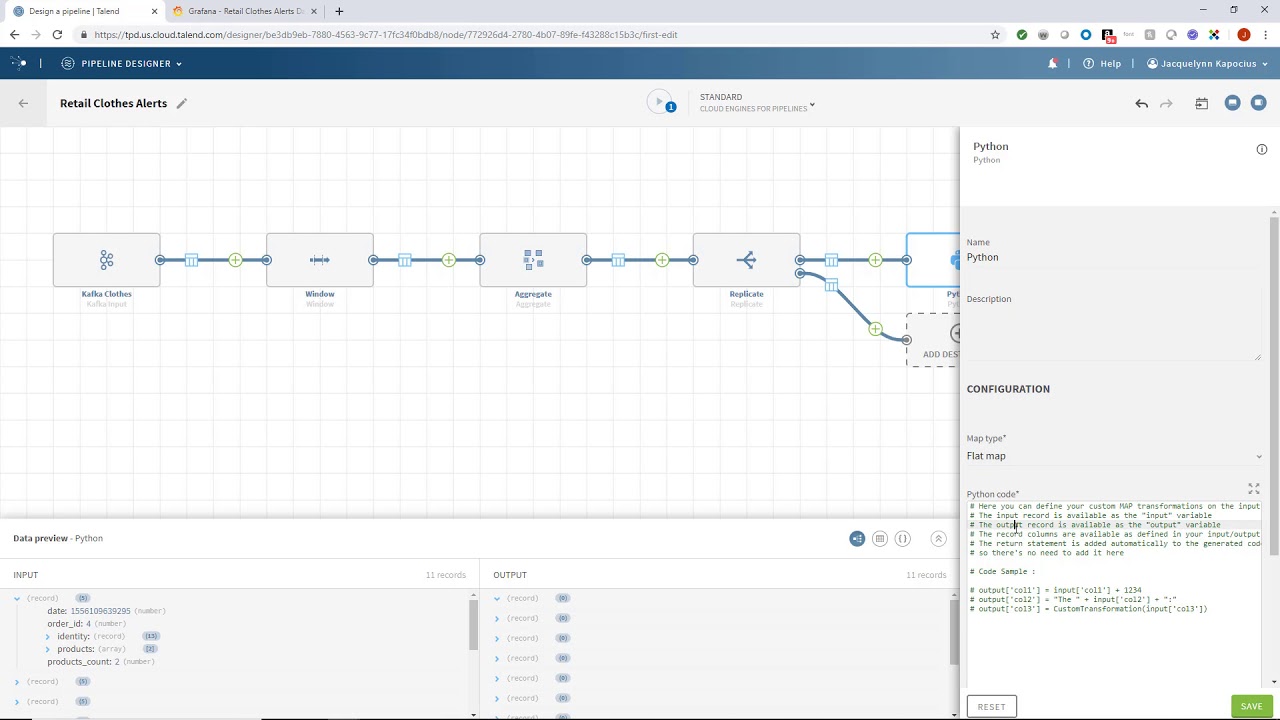Preview data between Aggregate and Replicate
Image resolution: width=1280 pixels, height=720 pixels.
coord(618,260)
